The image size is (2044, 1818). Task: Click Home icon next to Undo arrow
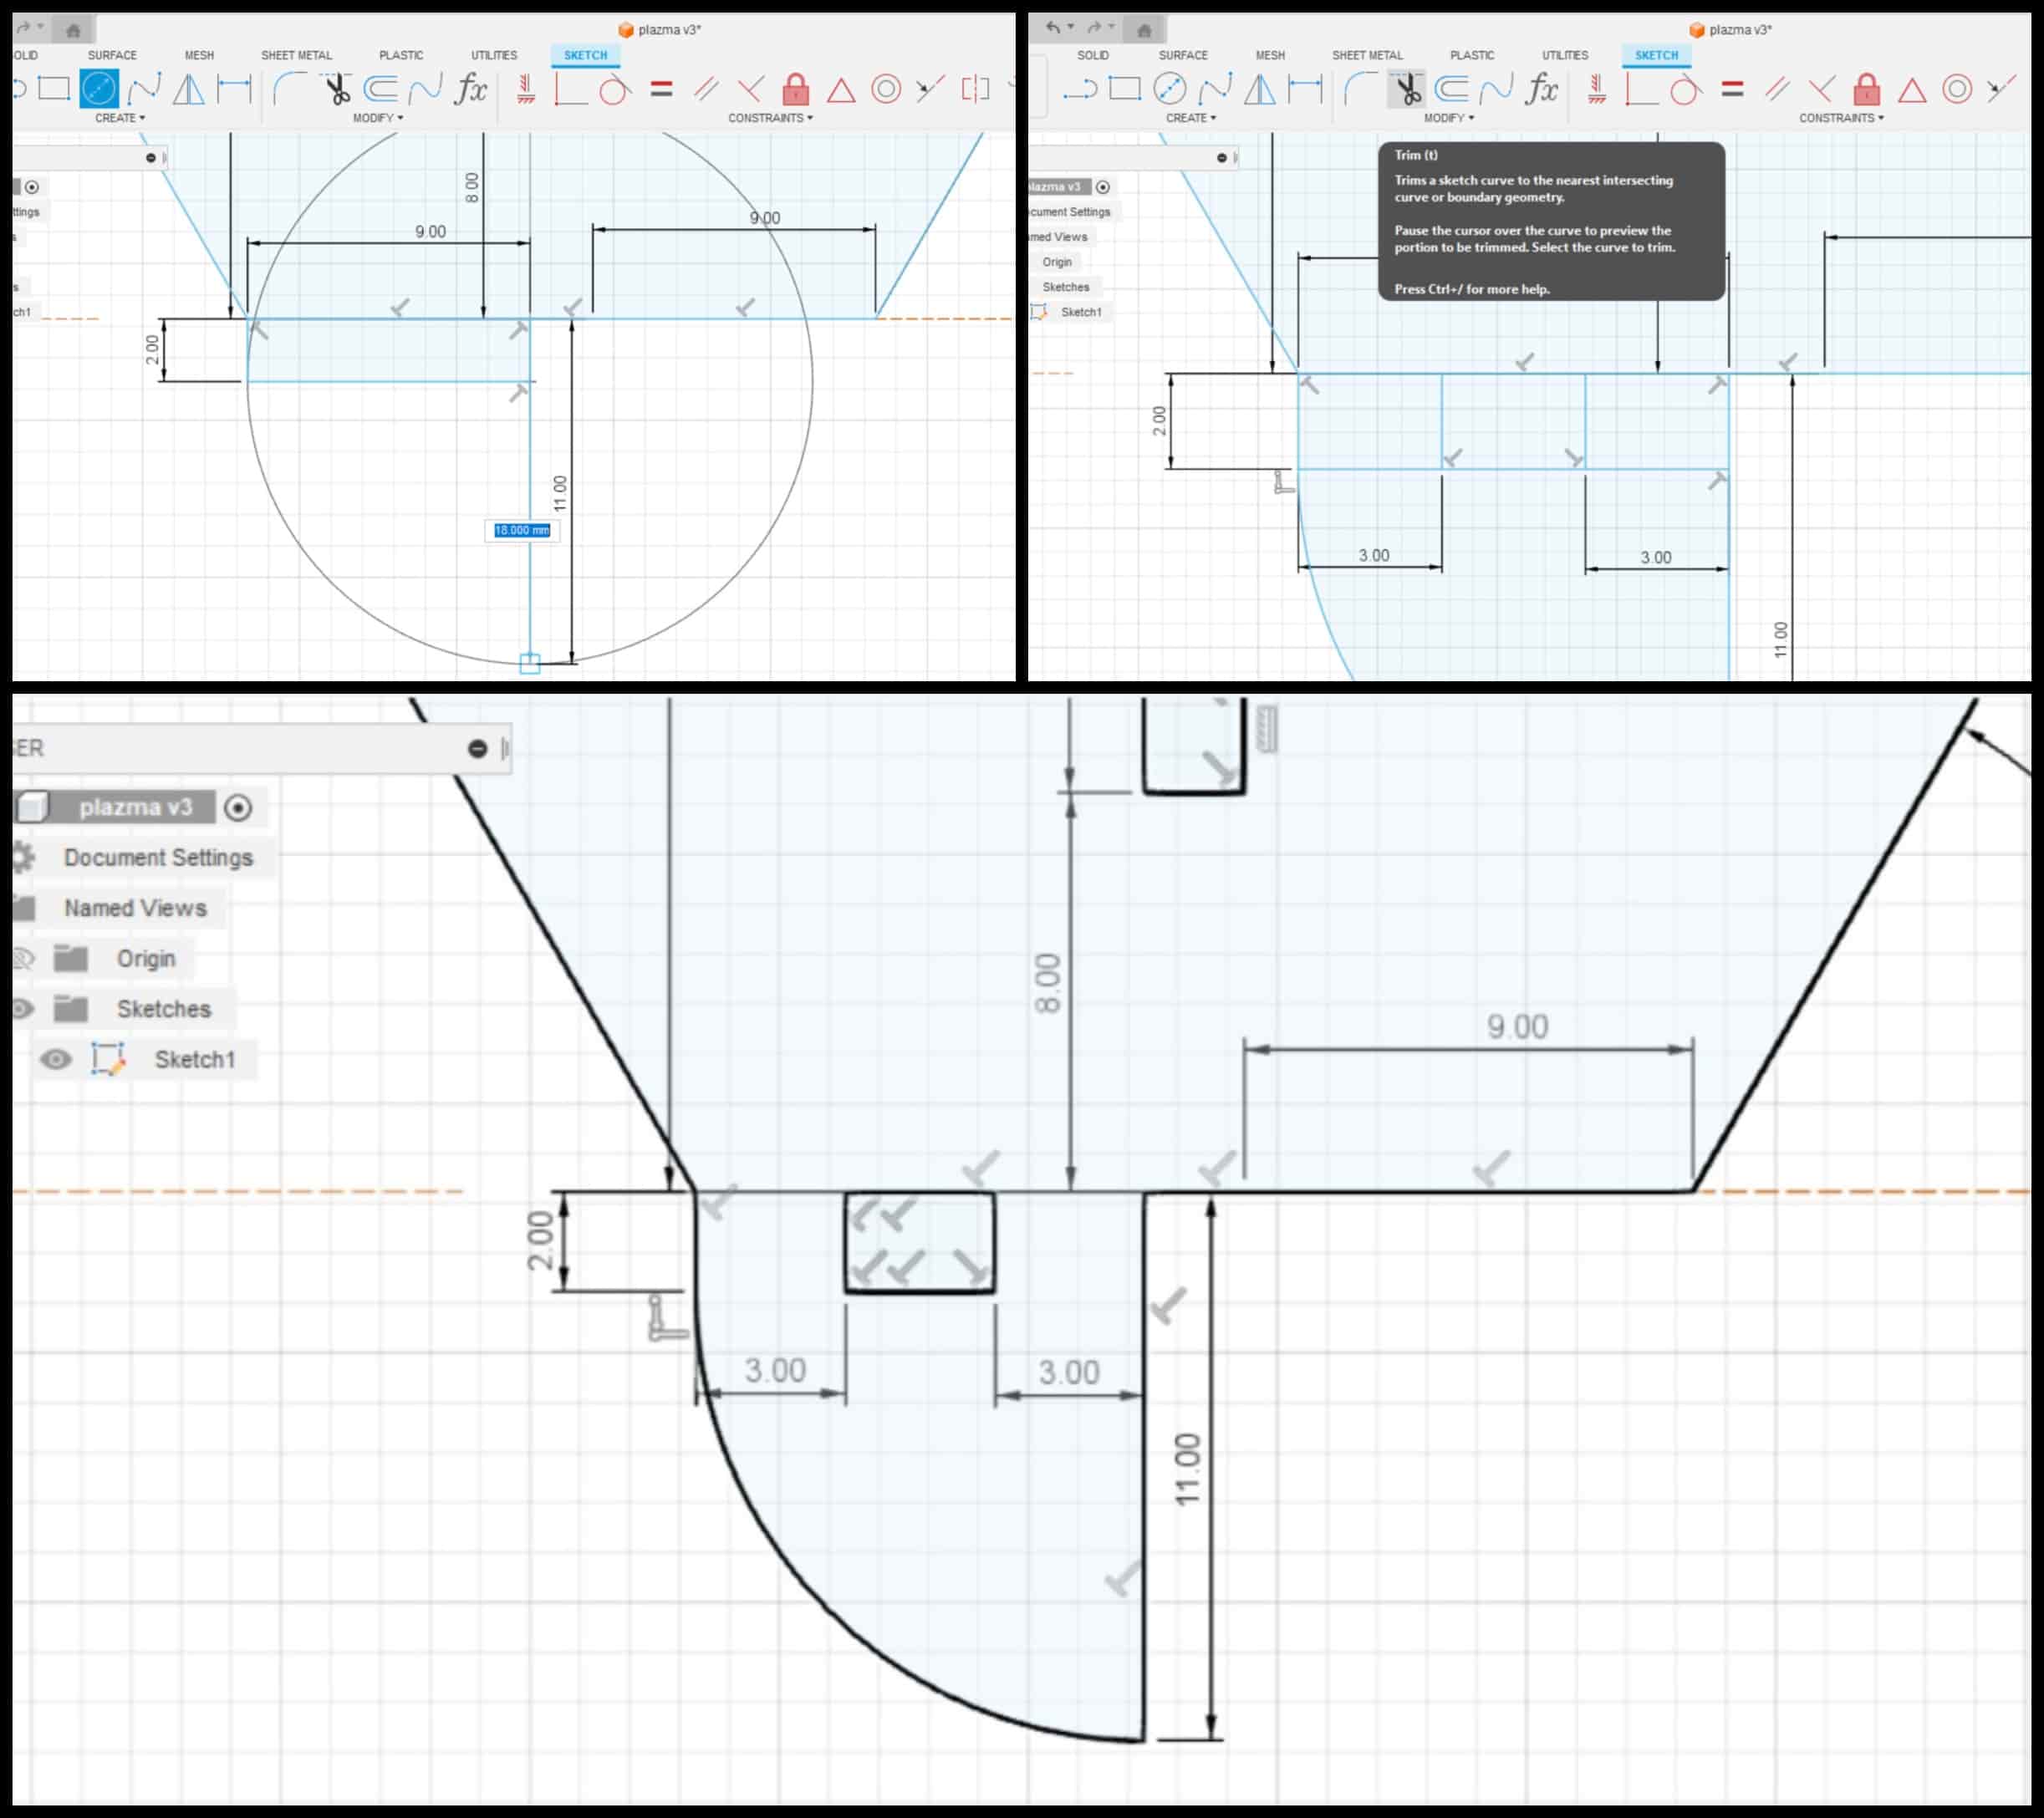pyautogui.click(x=1144, y=29)
